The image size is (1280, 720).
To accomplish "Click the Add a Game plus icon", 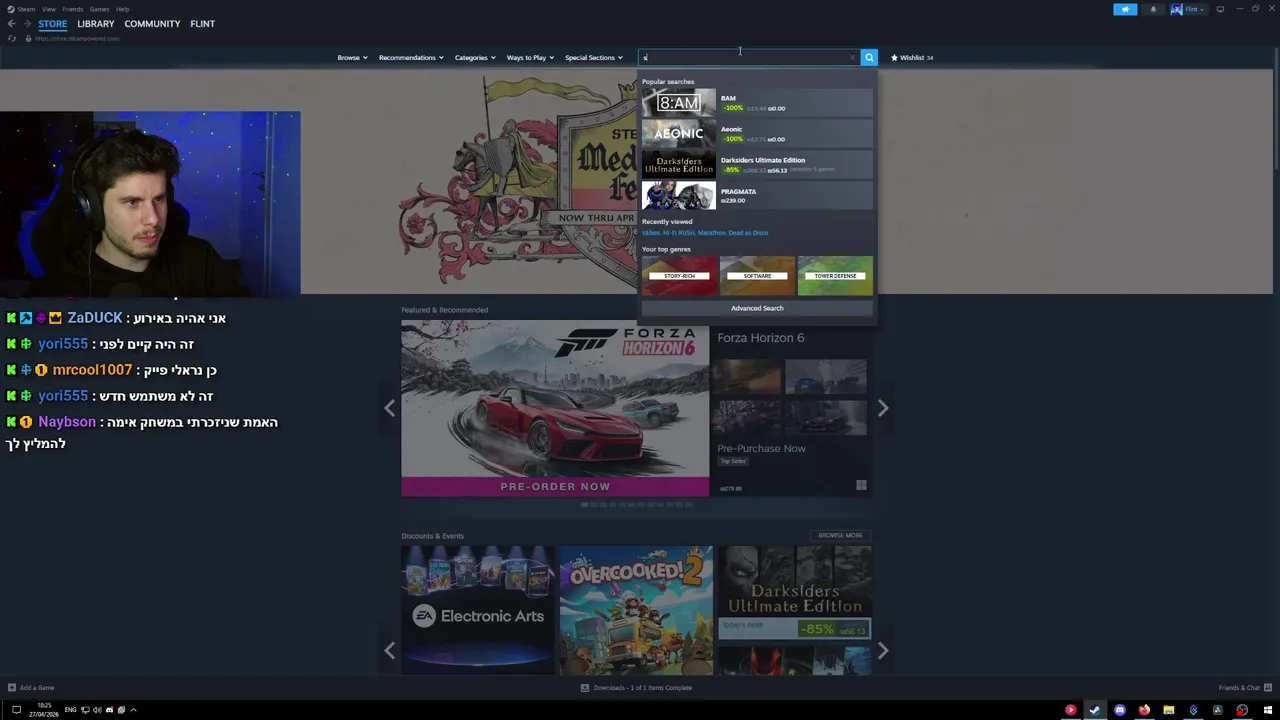I will [x=11, y=687].
